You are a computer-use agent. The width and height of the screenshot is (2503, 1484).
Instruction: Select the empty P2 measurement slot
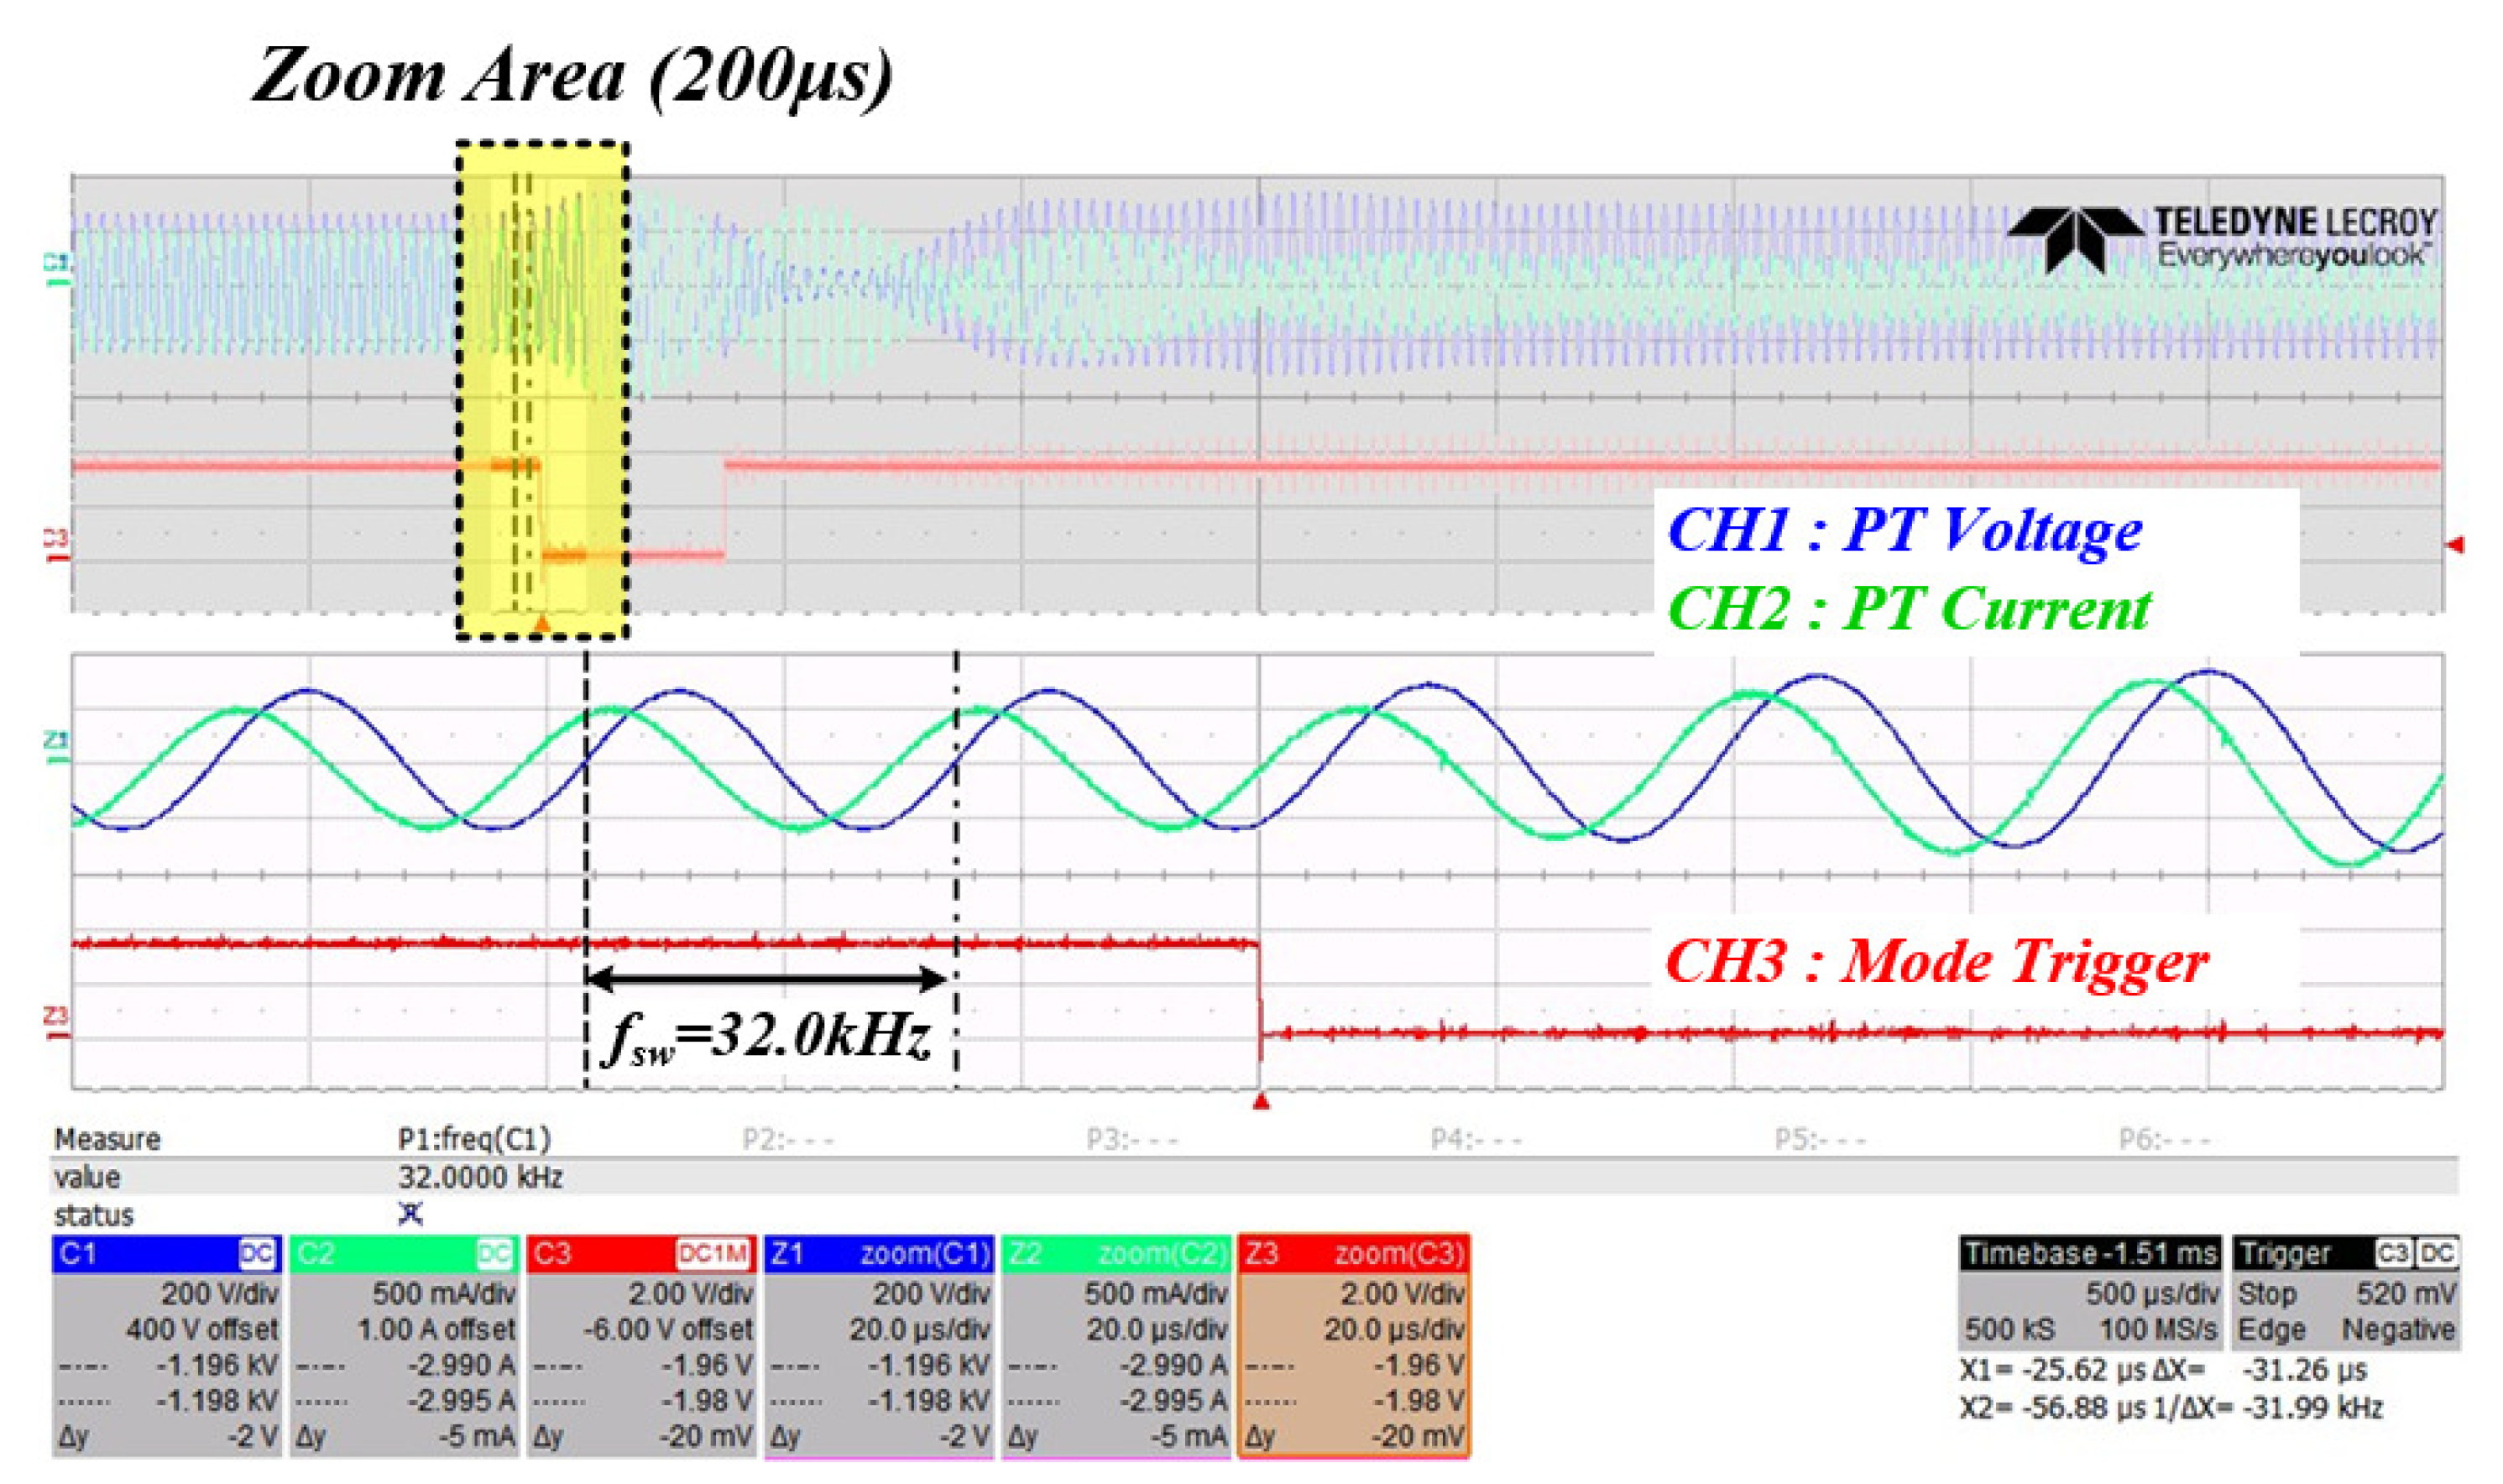tap(787, 1139)
